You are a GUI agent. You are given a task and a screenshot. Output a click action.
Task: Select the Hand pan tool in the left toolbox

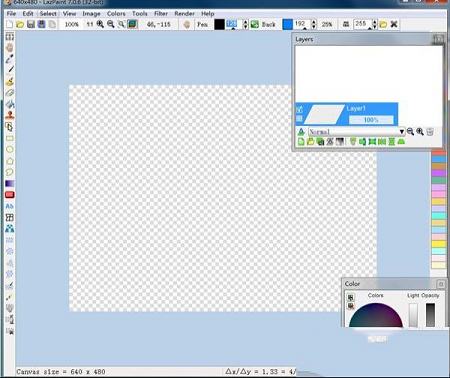(10, 48)
